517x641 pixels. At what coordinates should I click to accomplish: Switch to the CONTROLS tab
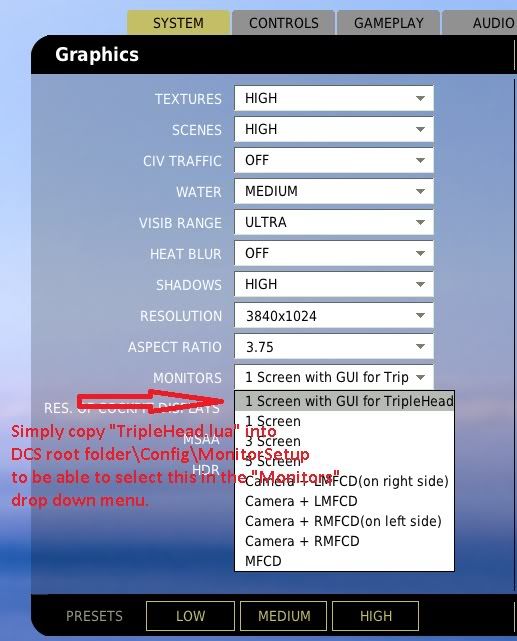coord(284,23)
